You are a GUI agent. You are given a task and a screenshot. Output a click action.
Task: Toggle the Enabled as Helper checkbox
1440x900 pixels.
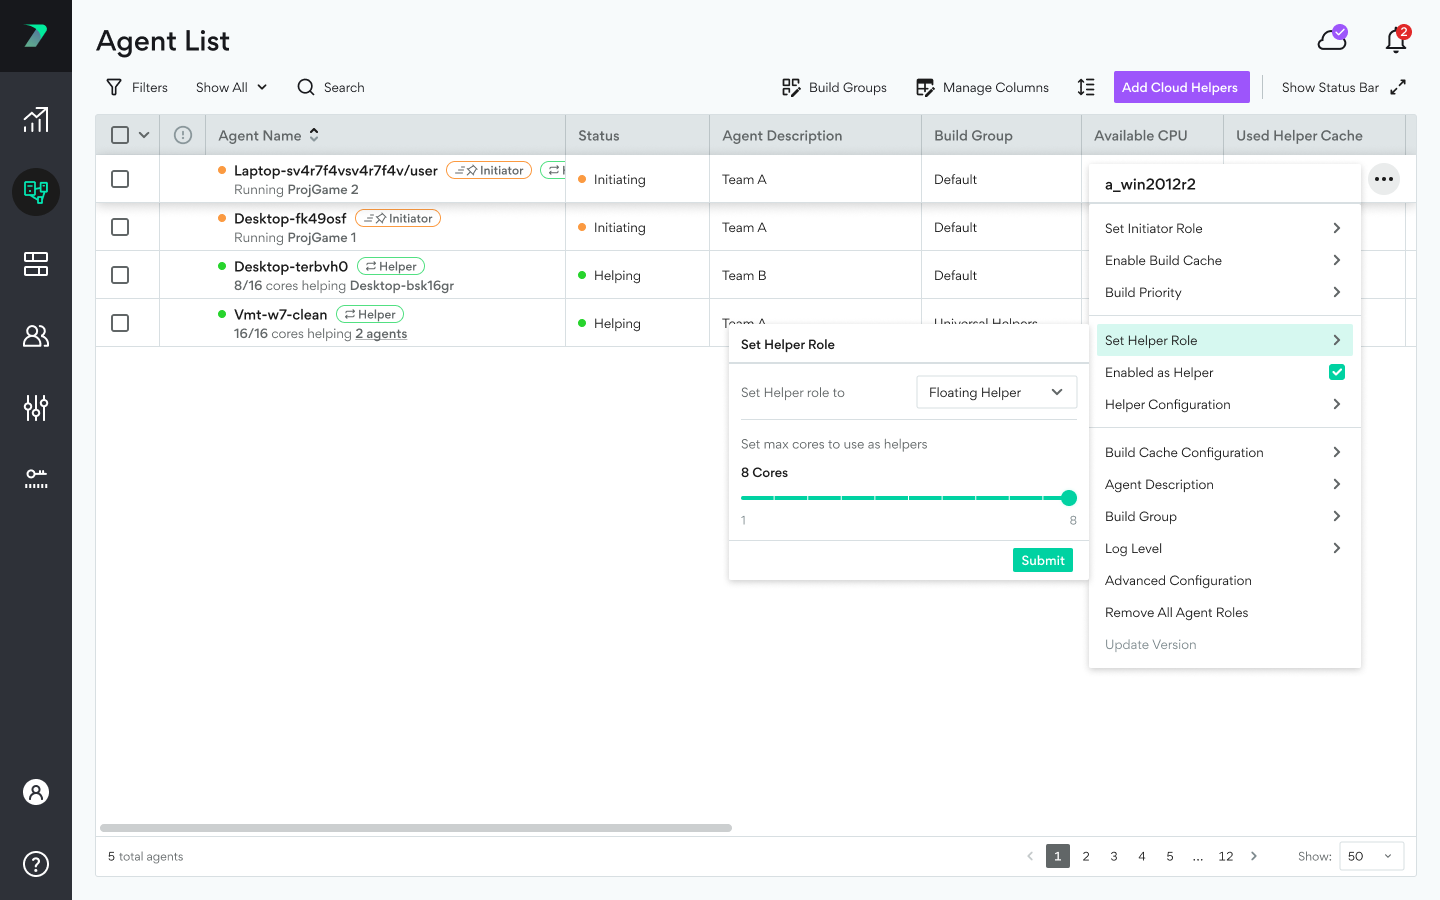tap(1337, 372)
